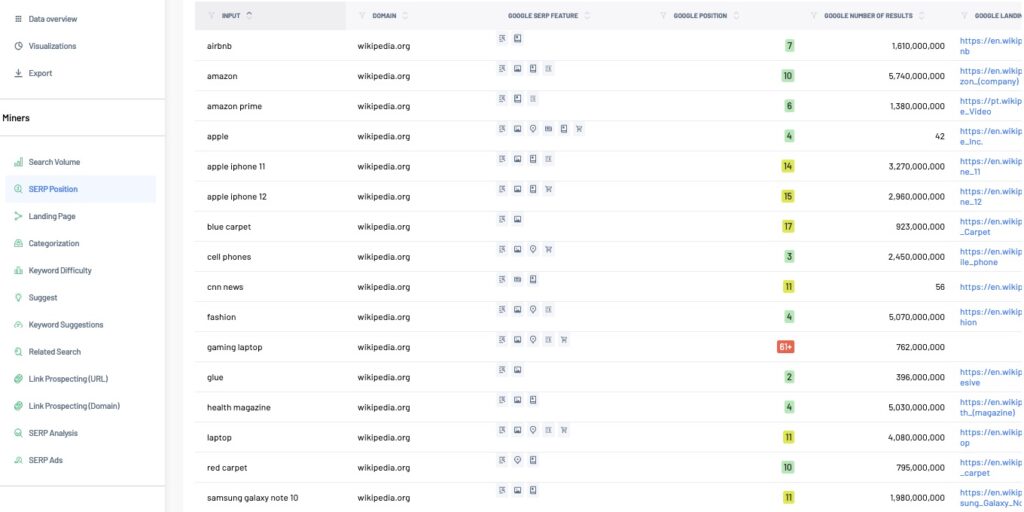Click the Keyword Difficulty icon in sidebar

point(18,270)
